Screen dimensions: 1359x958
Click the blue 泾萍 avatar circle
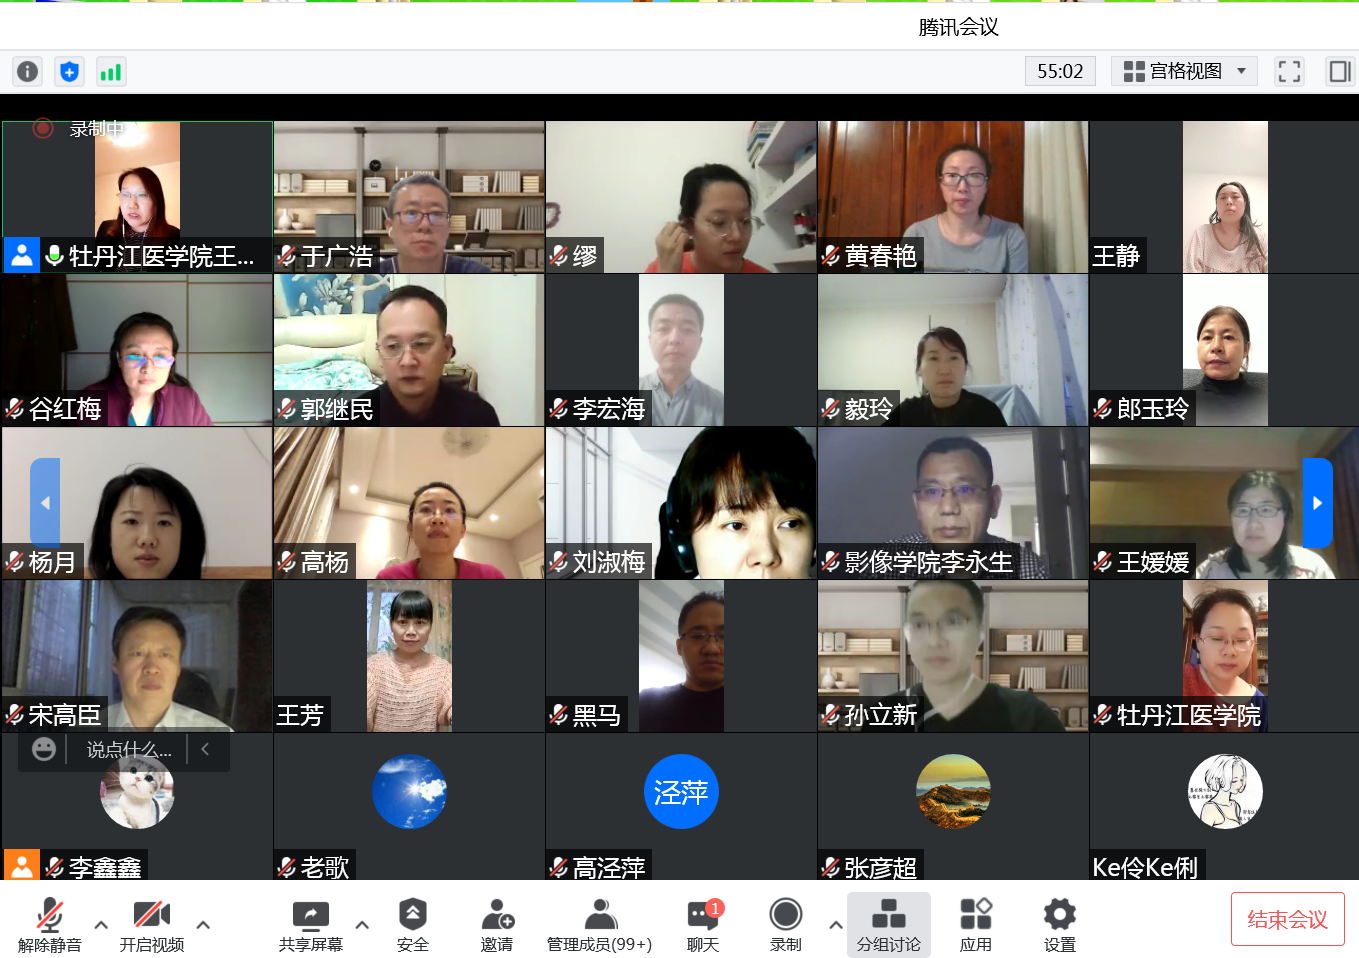point(681,791)
